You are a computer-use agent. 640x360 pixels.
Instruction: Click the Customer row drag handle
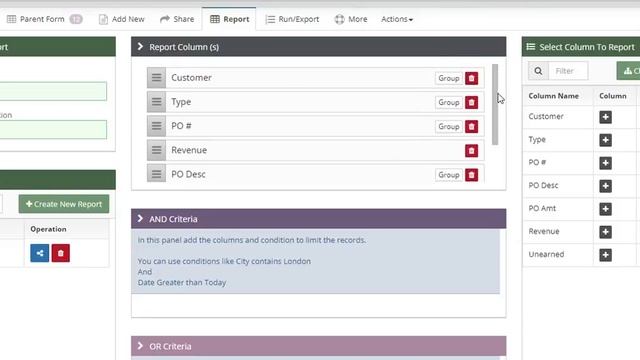pyautogui.click(x=156, y=78)
